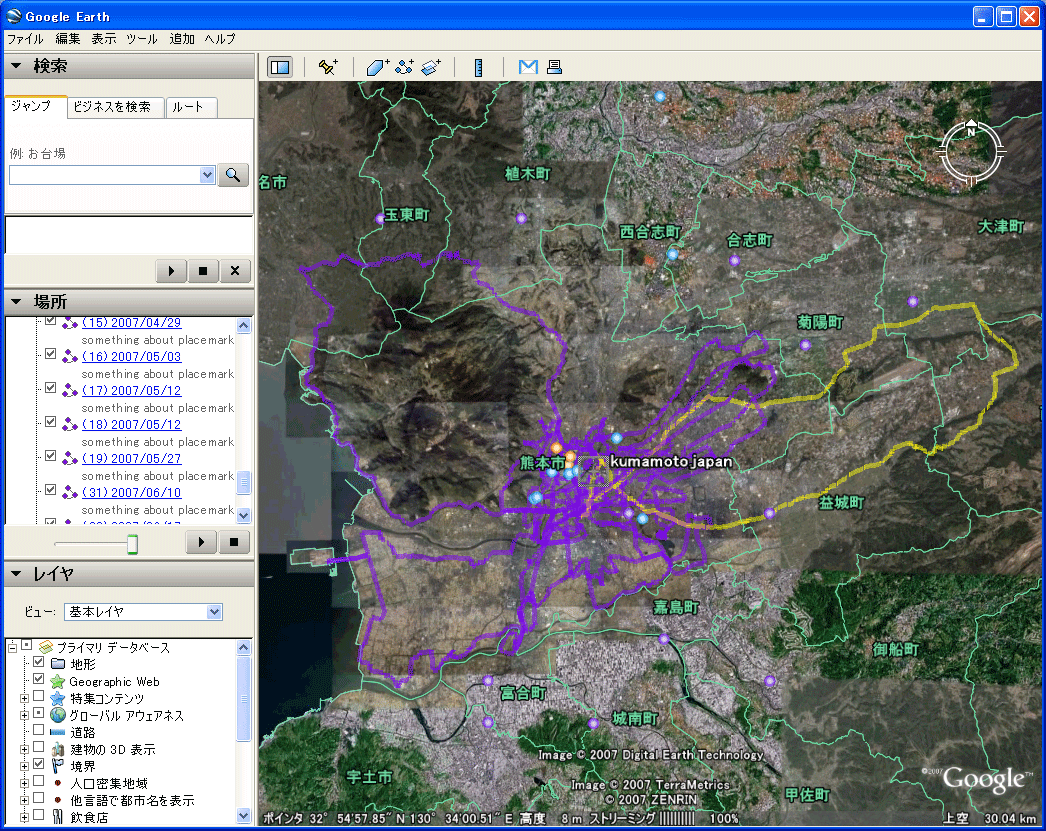Toggle the sidebar panel button
The width and height of the screenshot is (1046, 831).
280,67
